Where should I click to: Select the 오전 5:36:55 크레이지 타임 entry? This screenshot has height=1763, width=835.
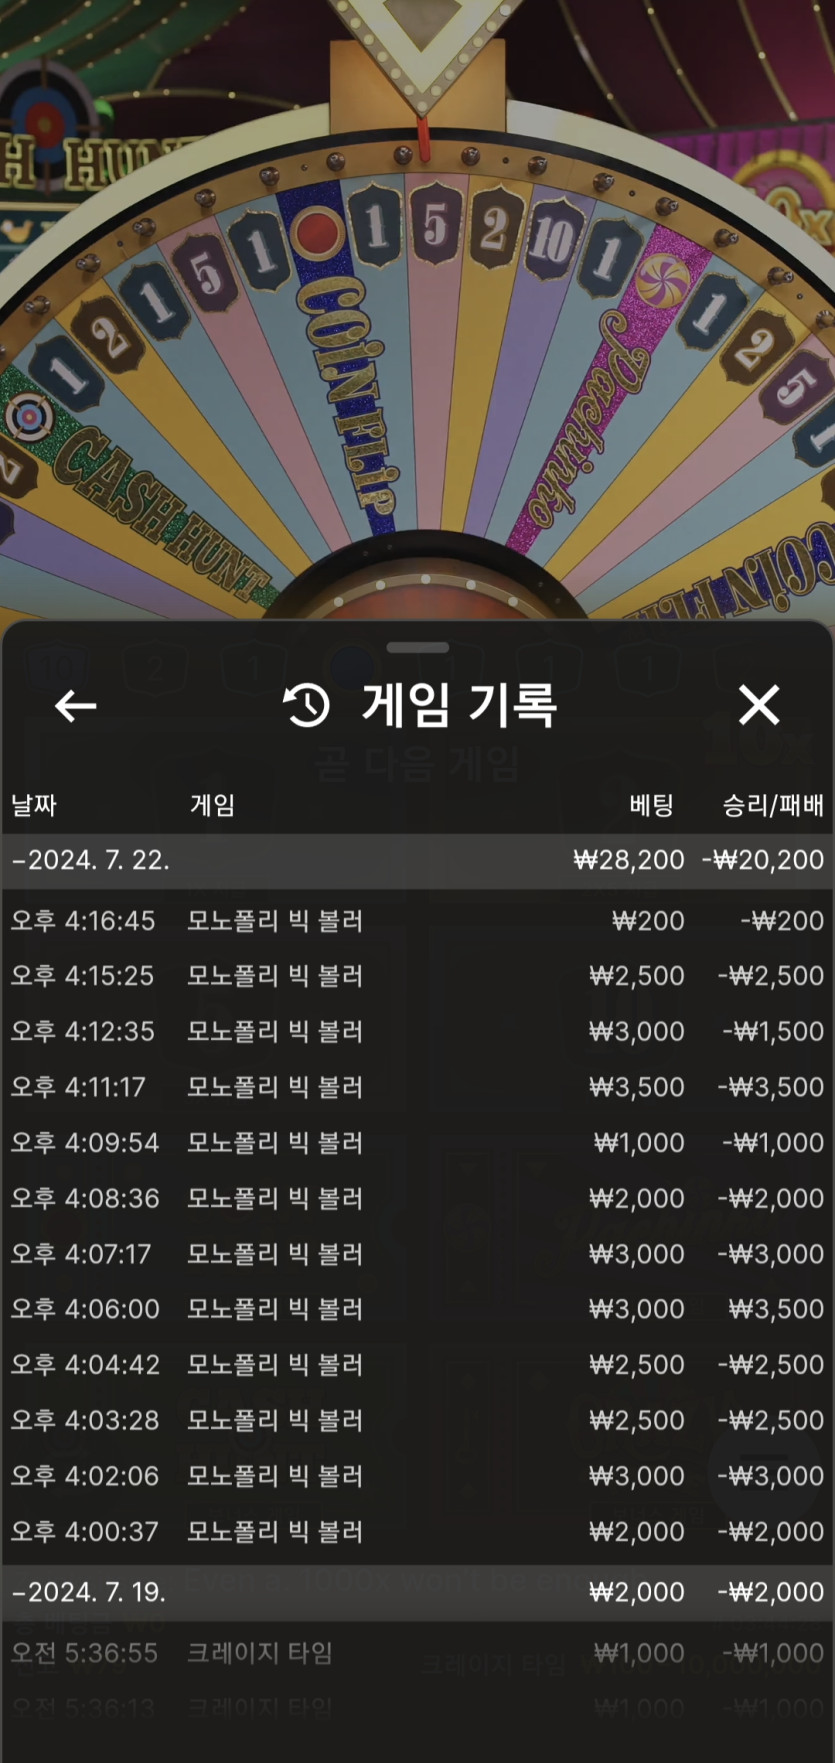point(418,1654)
